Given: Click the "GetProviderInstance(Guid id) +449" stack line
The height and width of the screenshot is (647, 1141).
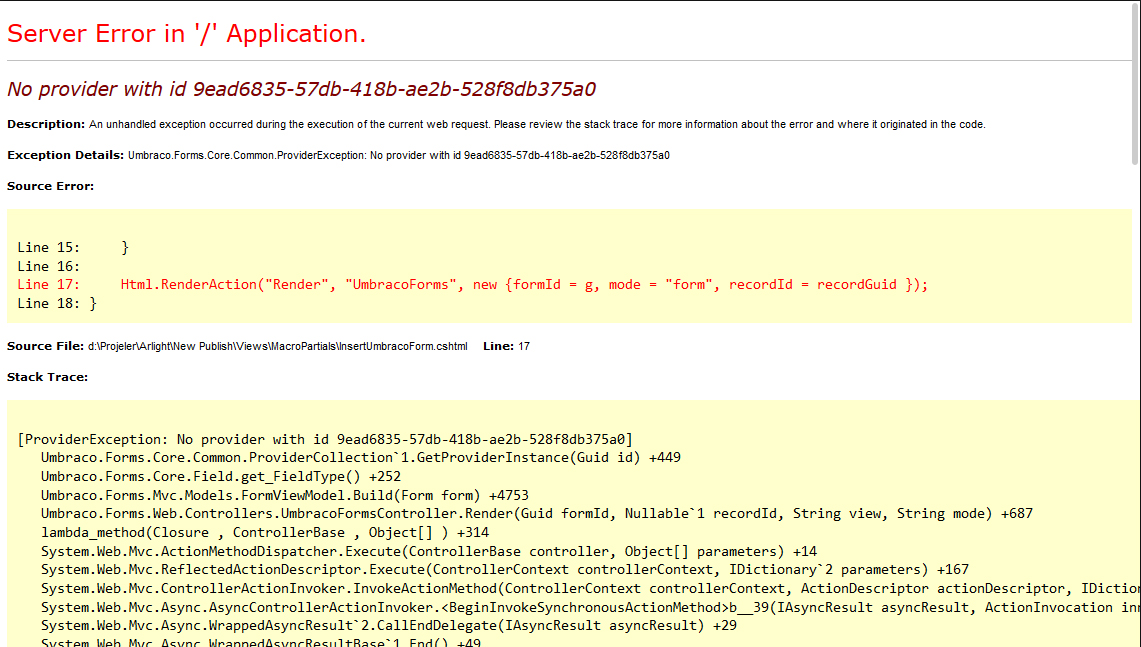Looking at the screenshot, I should click(361, 458).
